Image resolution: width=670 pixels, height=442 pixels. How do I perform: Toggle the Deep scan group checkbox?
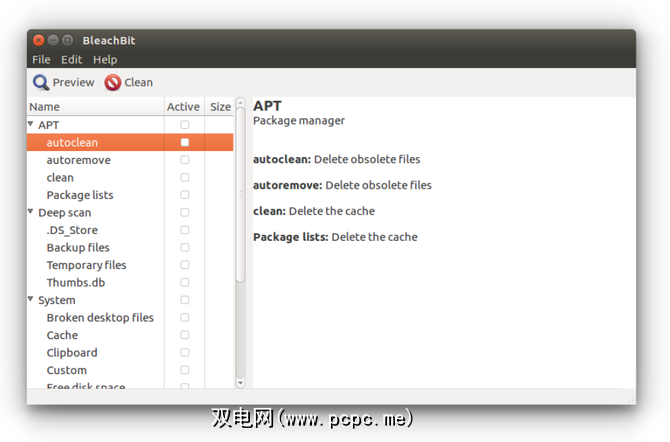[x=185, y=212]
